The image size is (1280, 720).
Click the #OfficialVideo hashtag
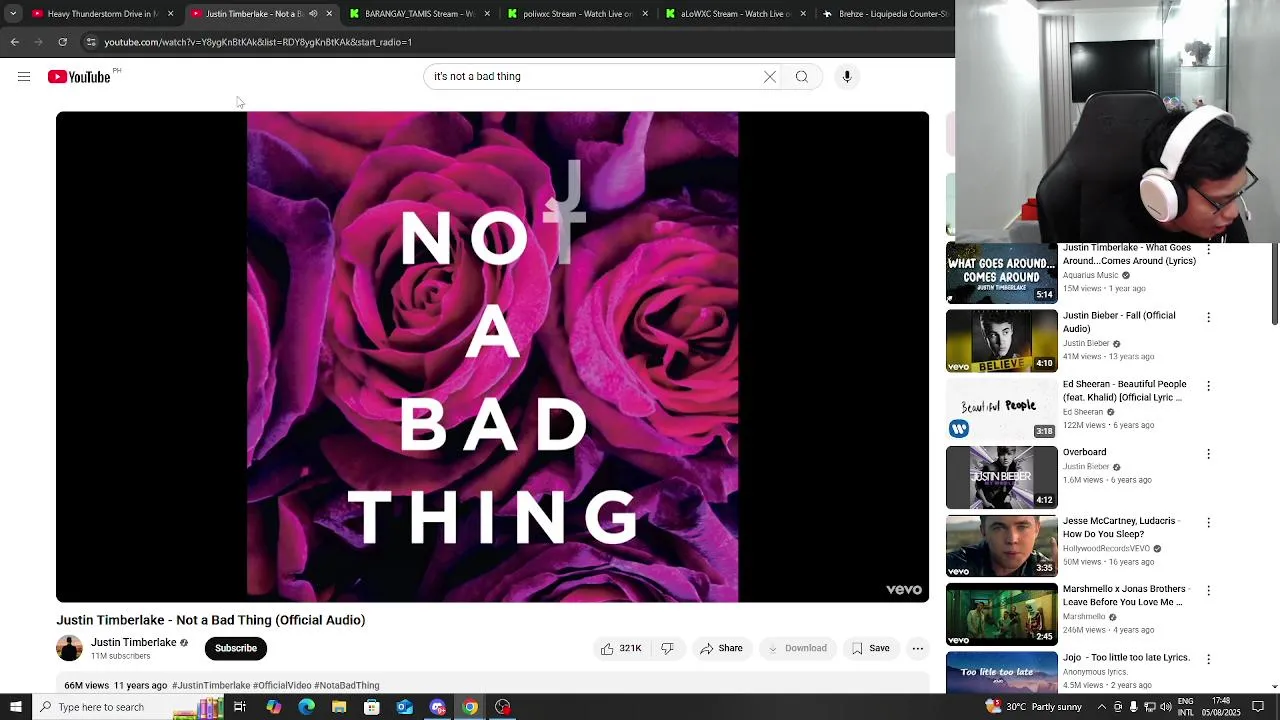(x=282, y=686)
